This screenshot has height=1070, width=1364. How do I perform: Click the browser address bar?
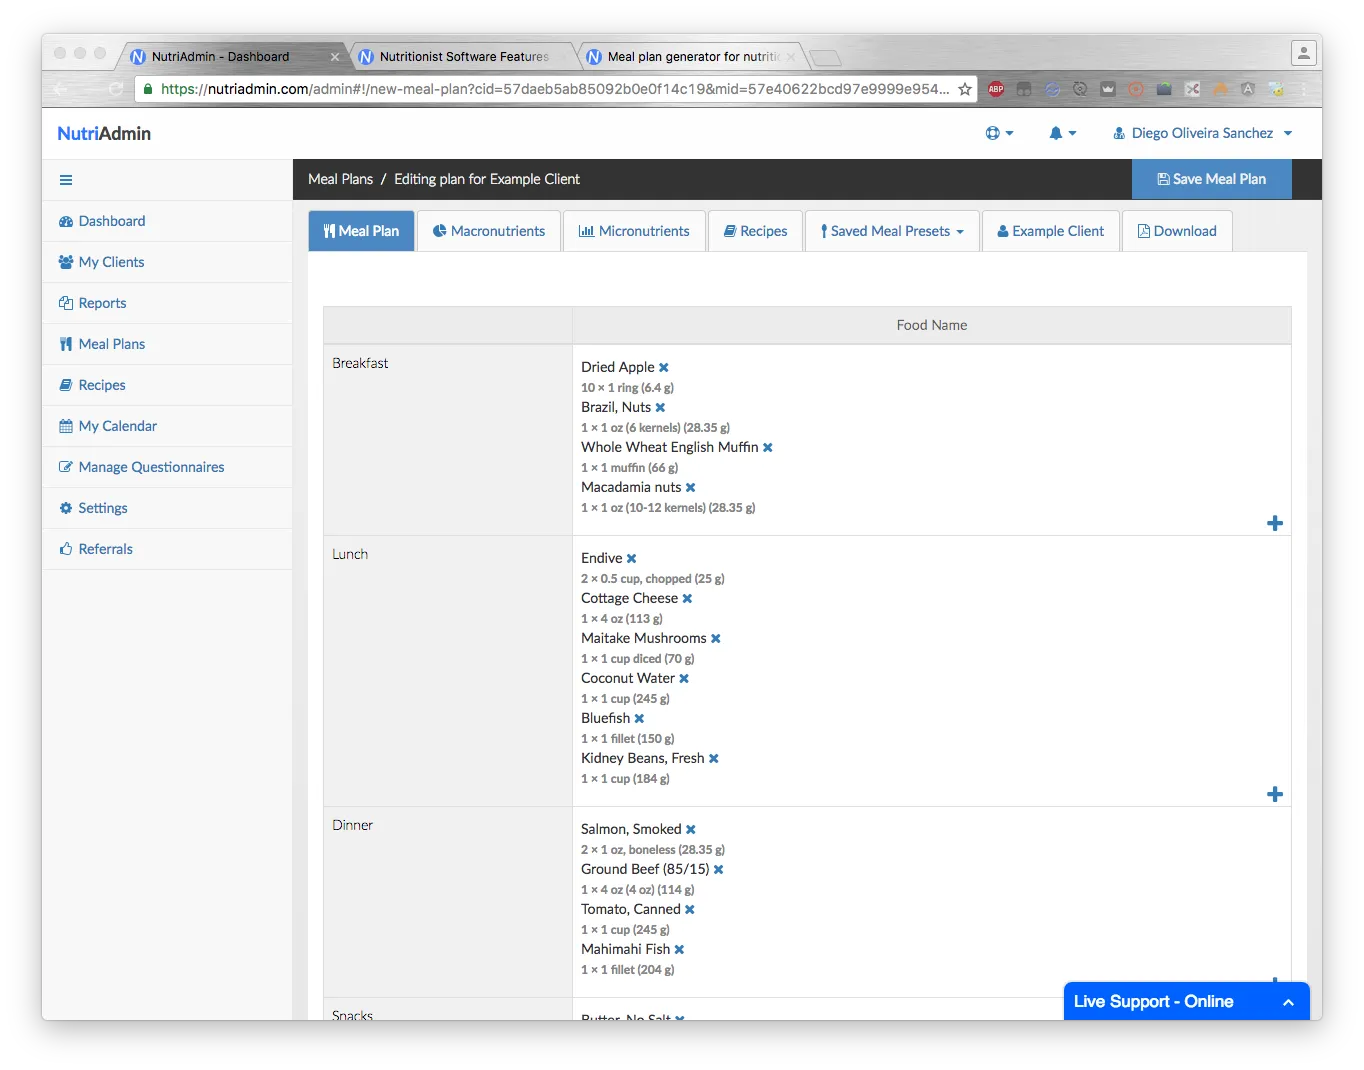coord(550,89)
